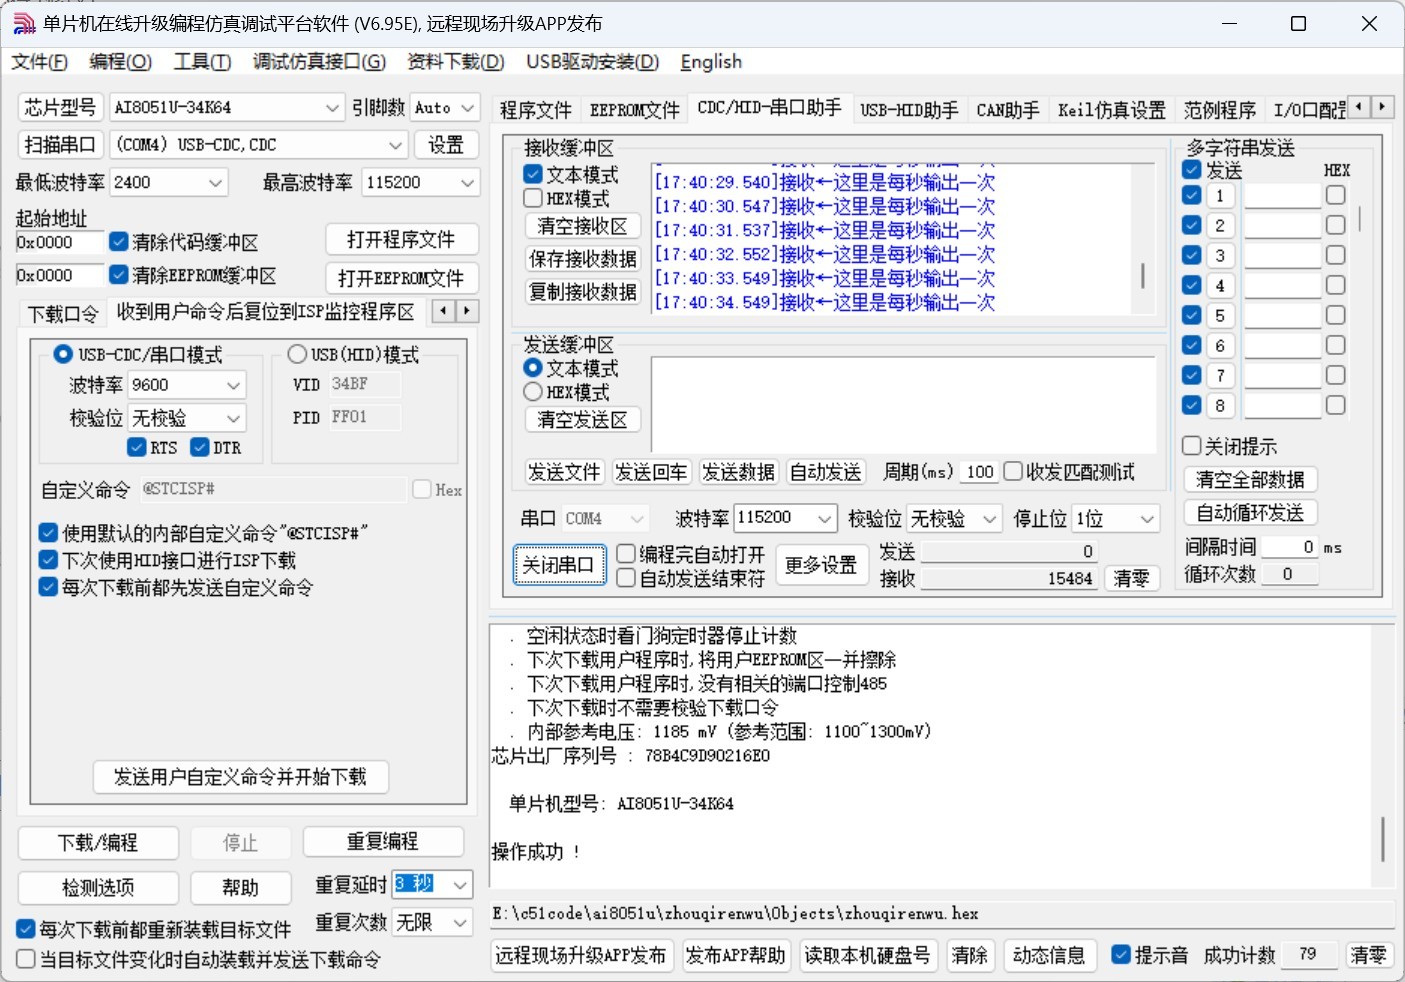Switch to the CAN助手 tab
This screenshot has height=982, width=1405.
coord(1008,109)
